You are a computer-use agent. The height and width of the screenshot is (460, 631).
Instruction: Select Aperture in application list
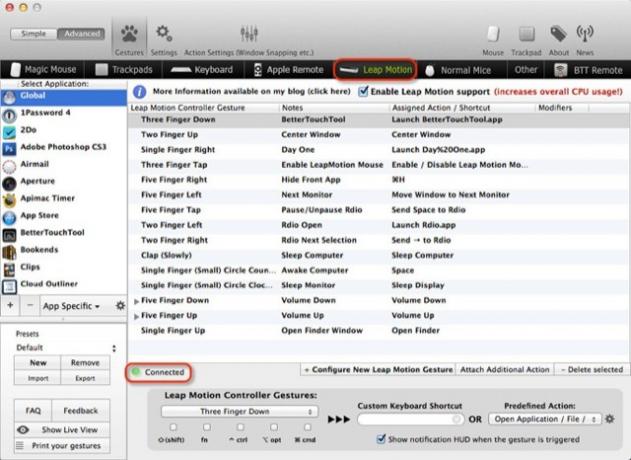[x=64, y=182]
